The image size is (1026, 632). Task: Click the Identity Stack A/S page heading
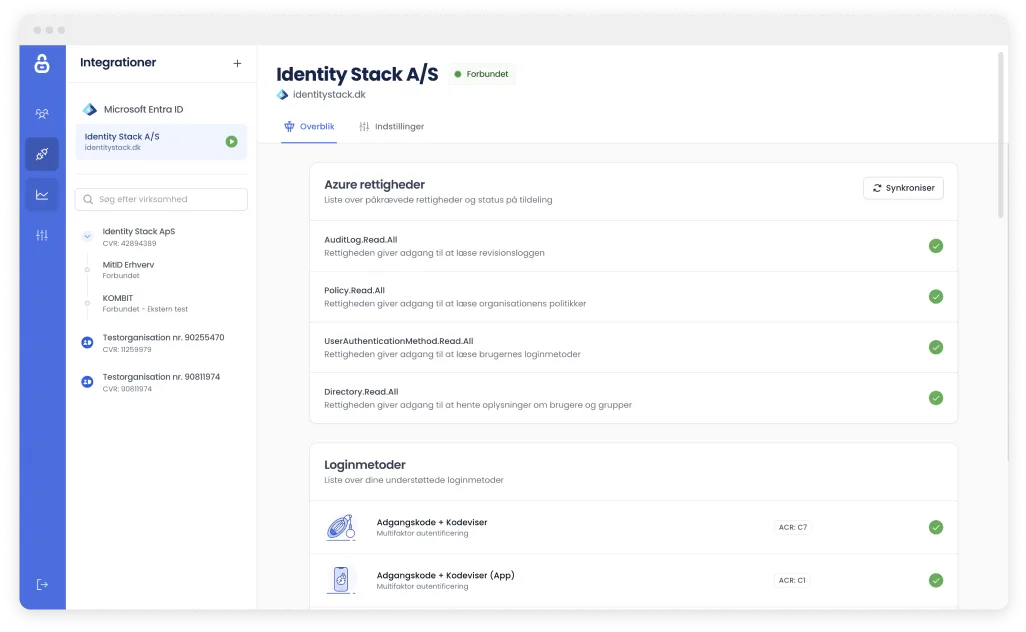coord(357,75)
